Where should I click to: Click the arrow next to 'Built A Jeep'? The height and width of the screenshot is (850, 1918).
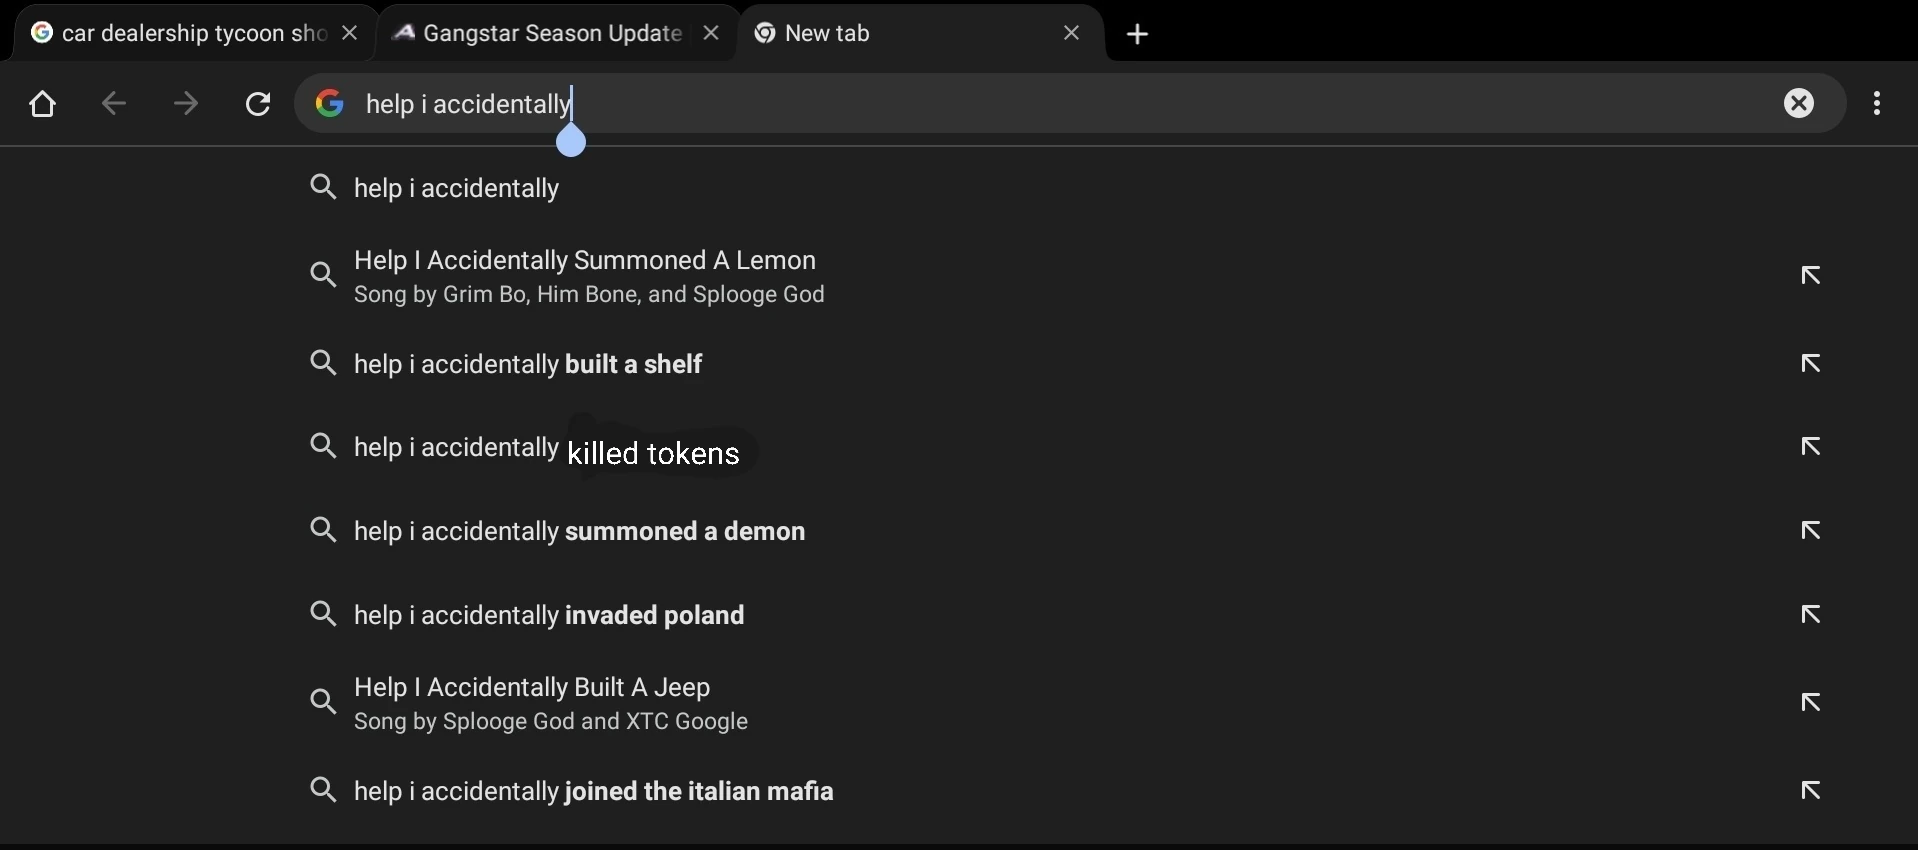[x=1812, y=704]
